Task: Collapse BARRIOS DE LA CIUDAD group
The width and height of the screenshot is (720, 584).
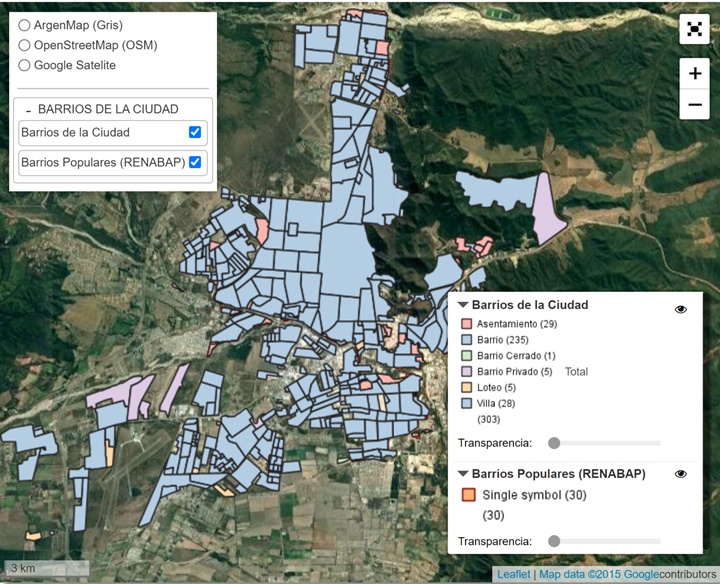Action: [x=28, y=110]
